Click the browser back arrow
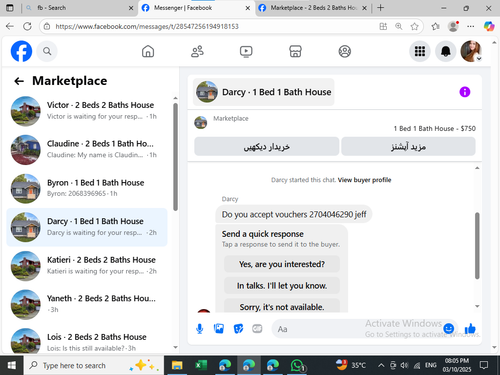 [10, 26]
